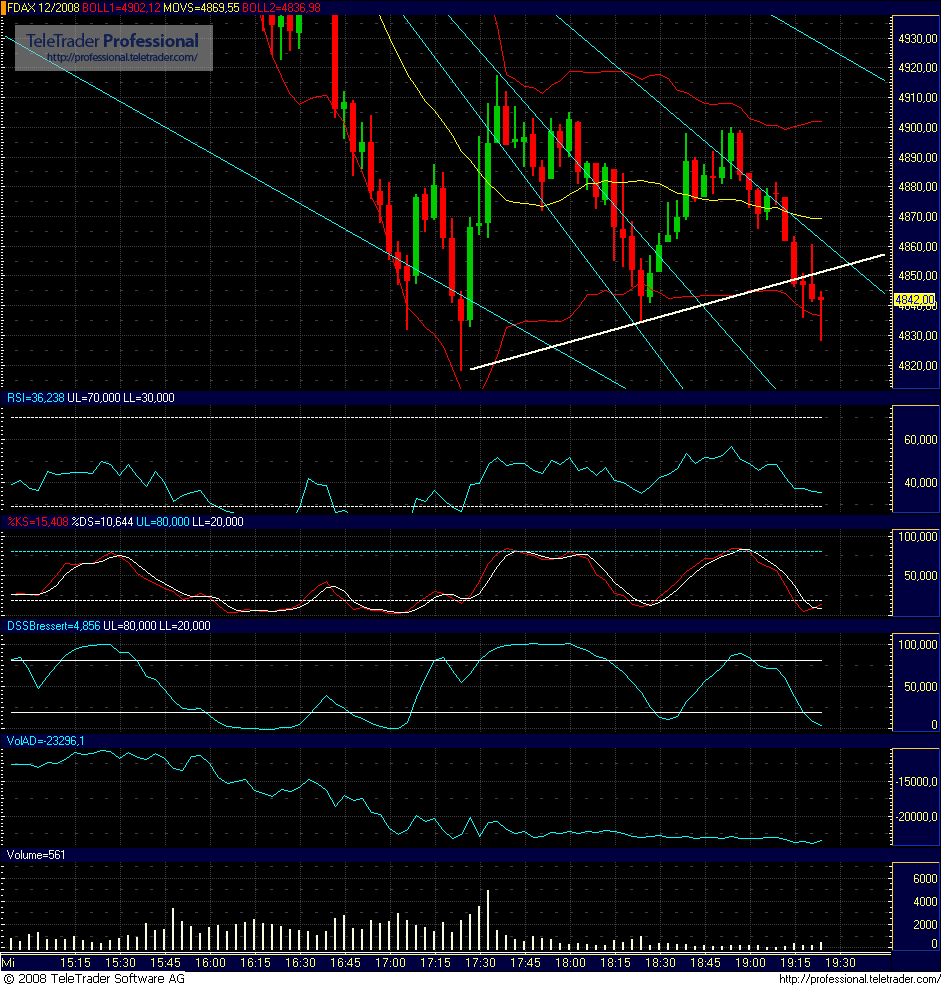Click the 4870,00 price axis label
Screen dimensions: 941x988
click(918, 216)
